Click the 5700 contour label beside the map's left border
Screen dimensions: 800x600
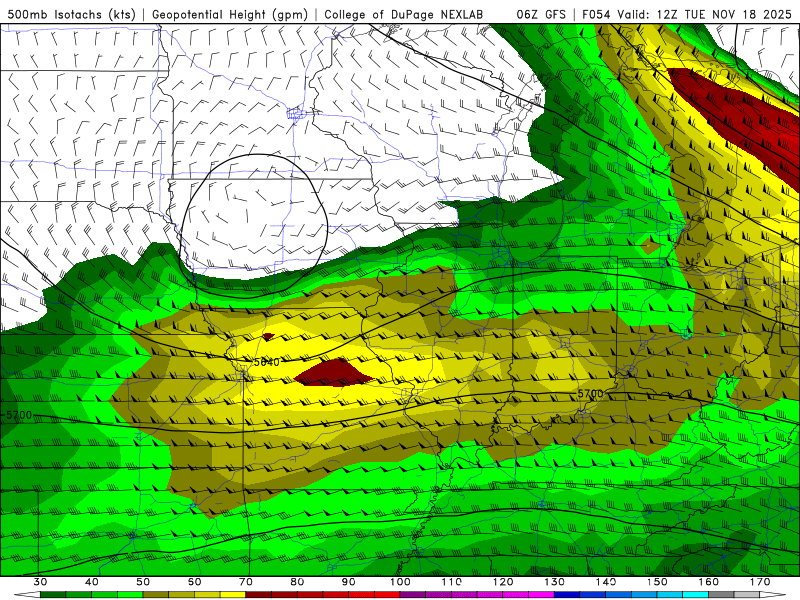tap(19, 415)
